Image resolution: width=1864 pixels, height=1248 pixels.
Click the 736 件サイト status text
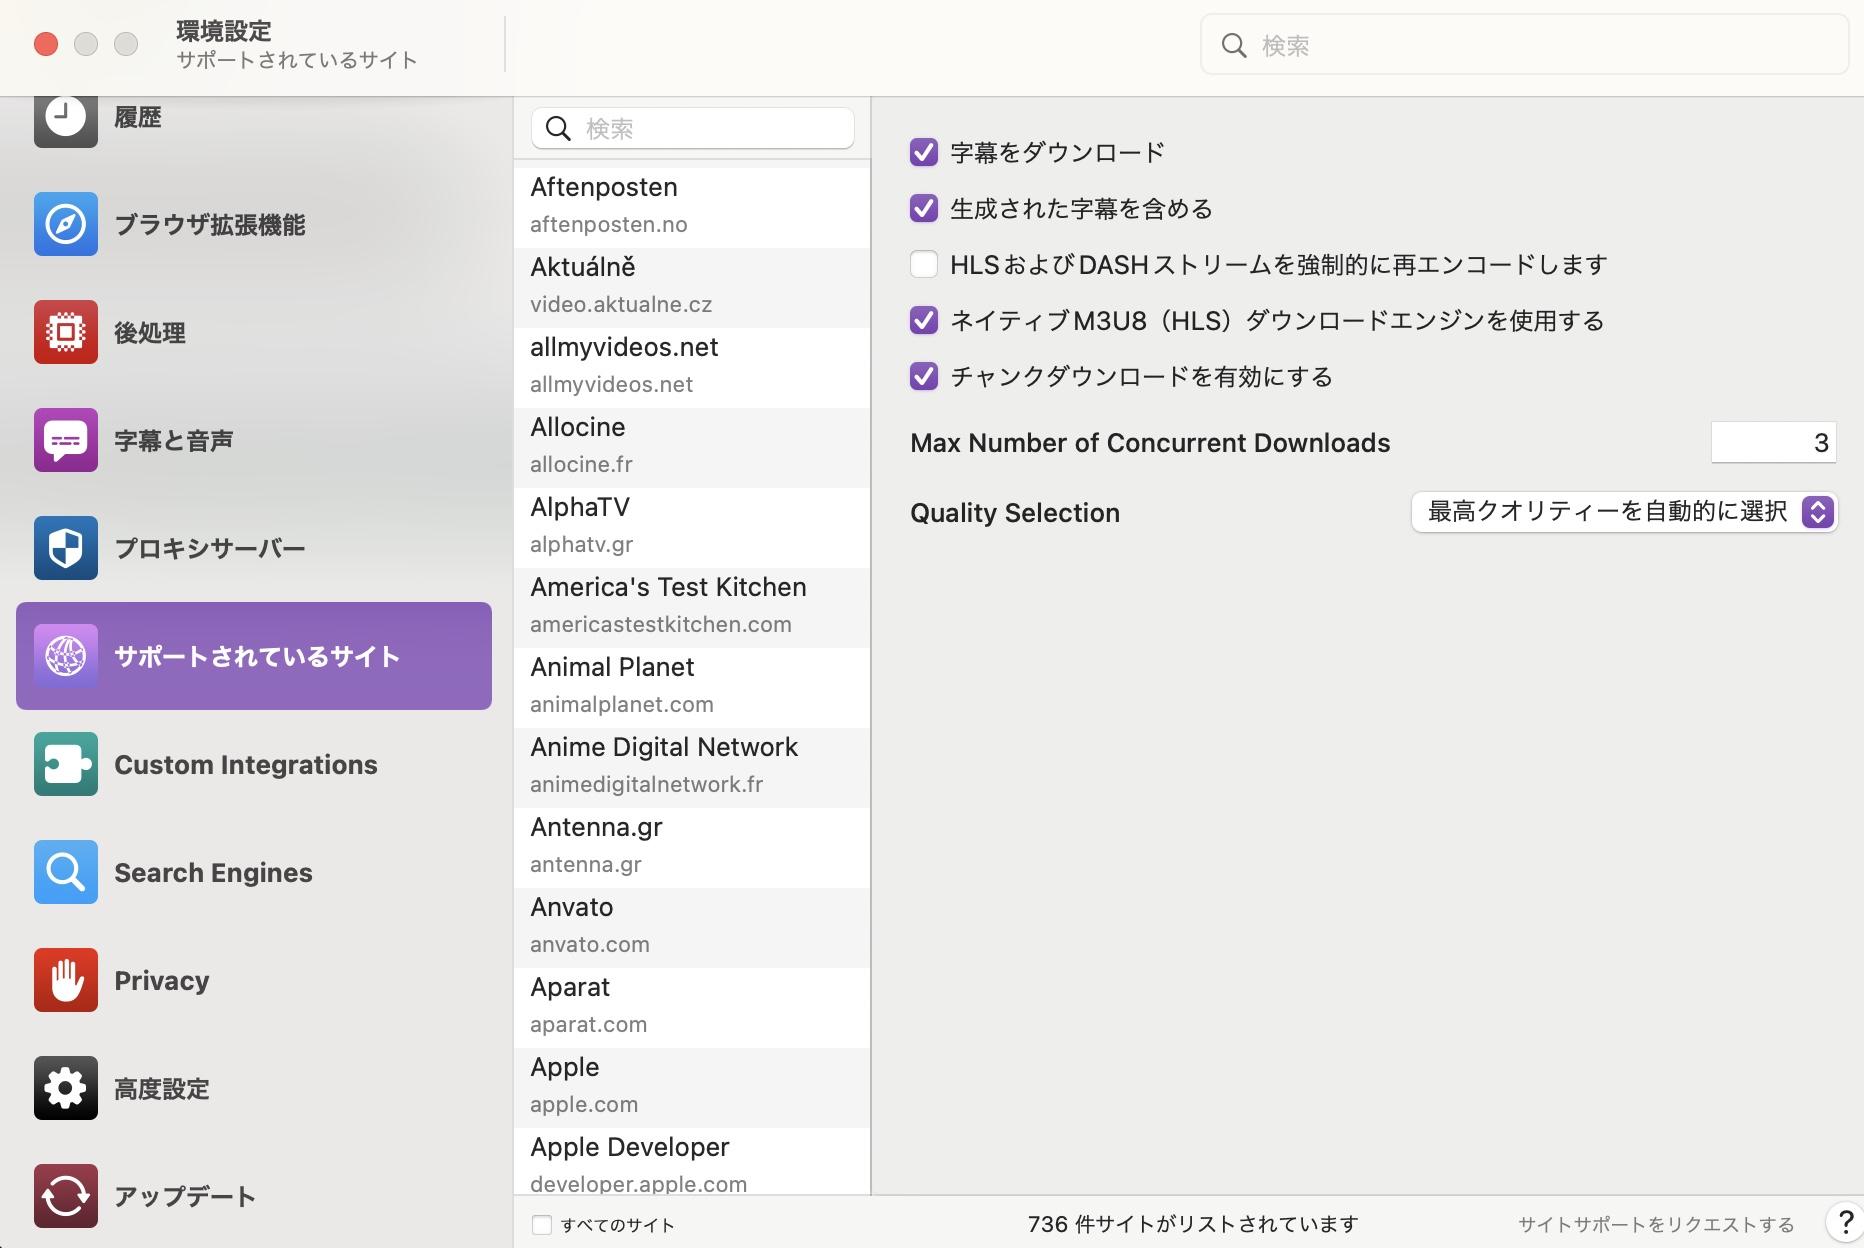[1193, 1224]
